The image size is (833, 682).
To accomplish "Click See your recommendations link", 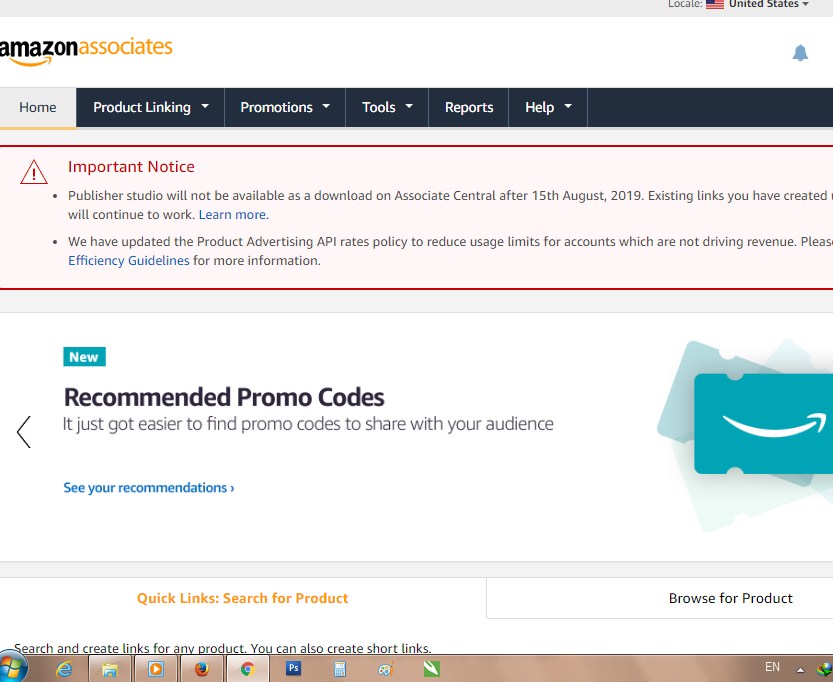I will [x=149, y=488].
